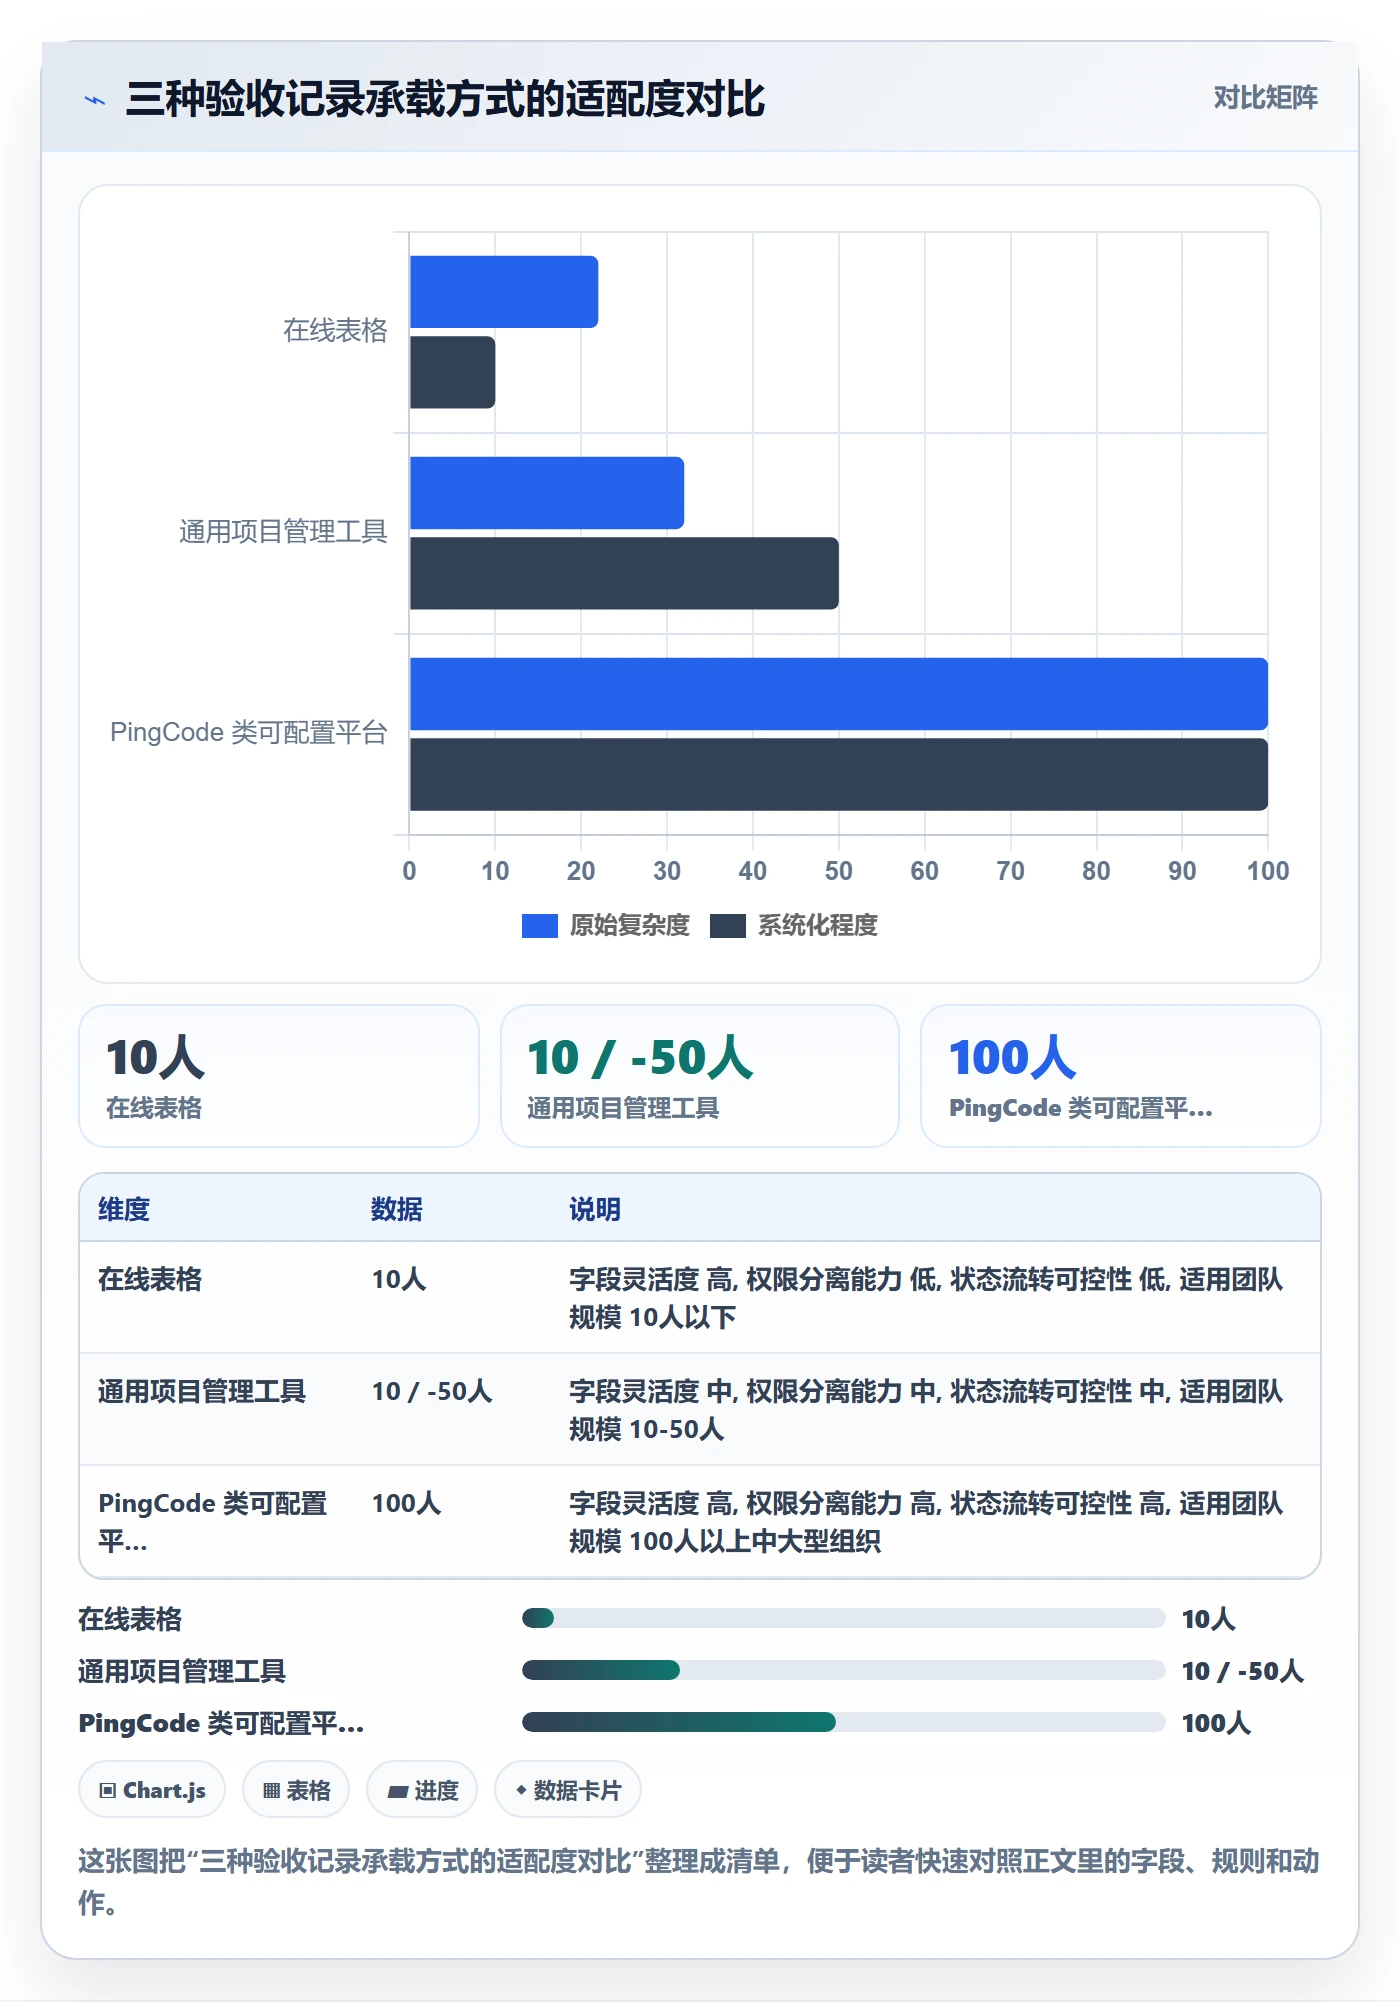Click the 说明 column header

[595, 1209]
